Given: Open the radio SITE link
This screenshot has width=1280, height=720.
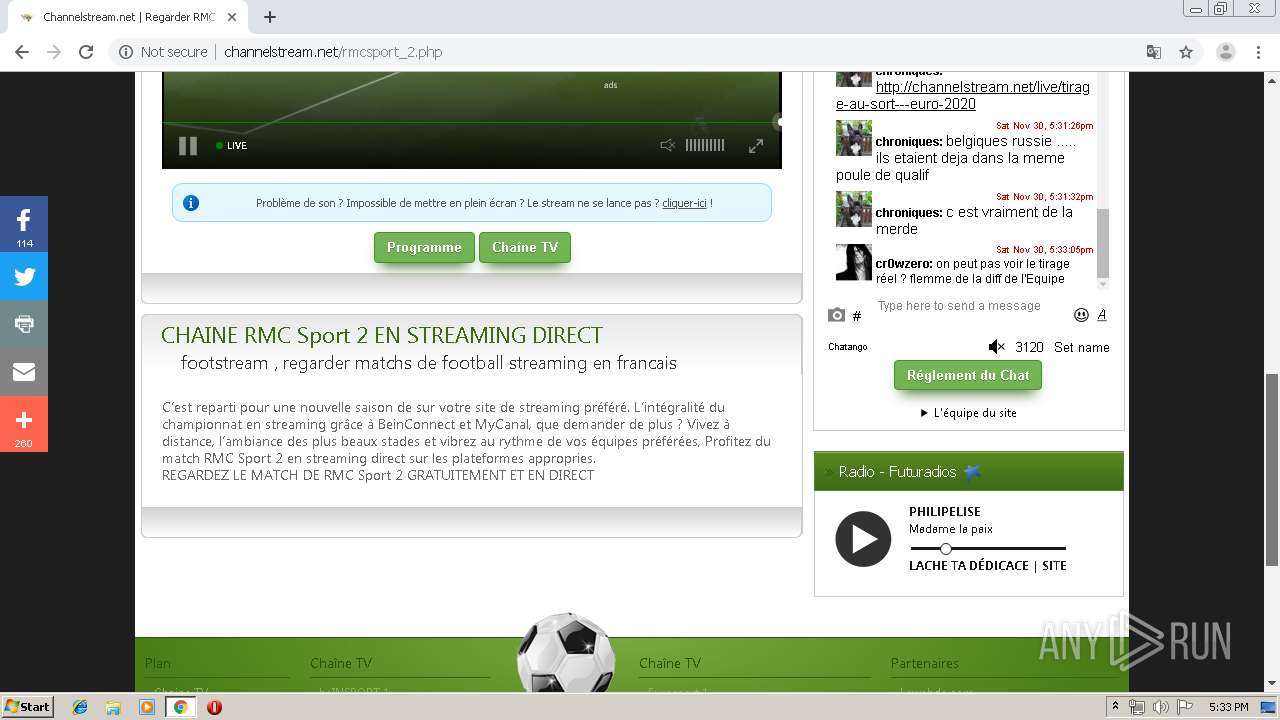Looking at the screenshot, I should point(1054,566).
